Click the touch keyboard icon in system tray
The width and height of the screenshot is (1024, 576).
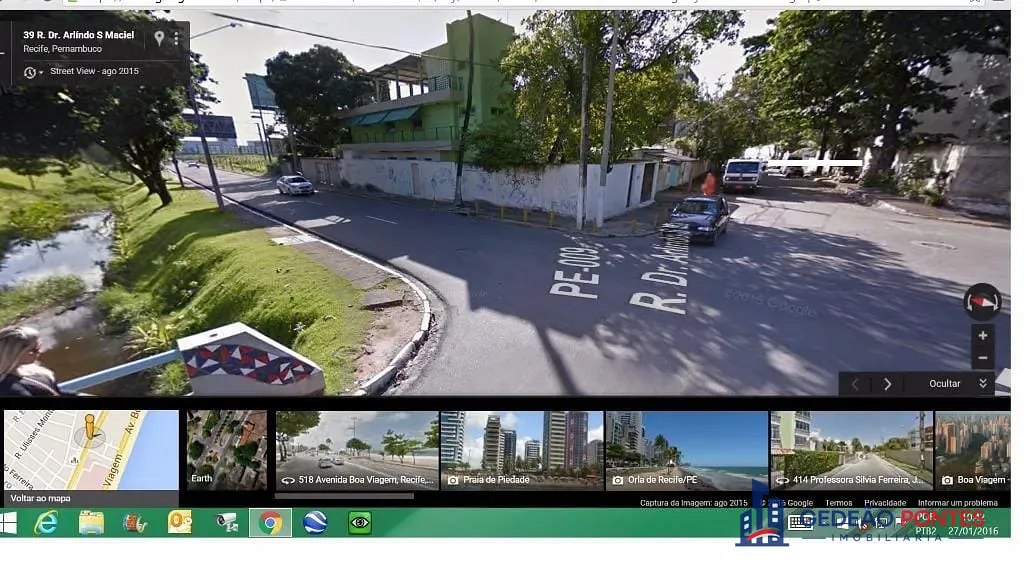point(800,522)
